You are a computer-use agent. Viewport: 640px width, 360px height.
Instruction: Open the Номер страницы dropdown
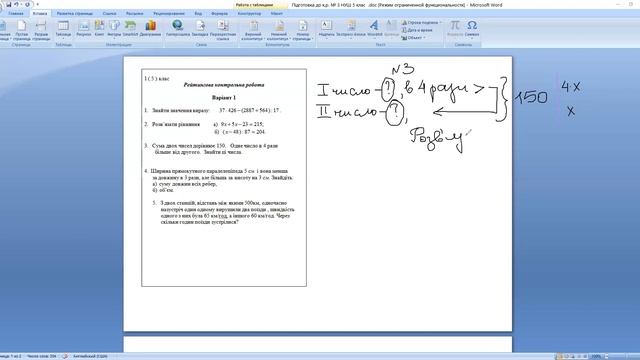point(303,30)
